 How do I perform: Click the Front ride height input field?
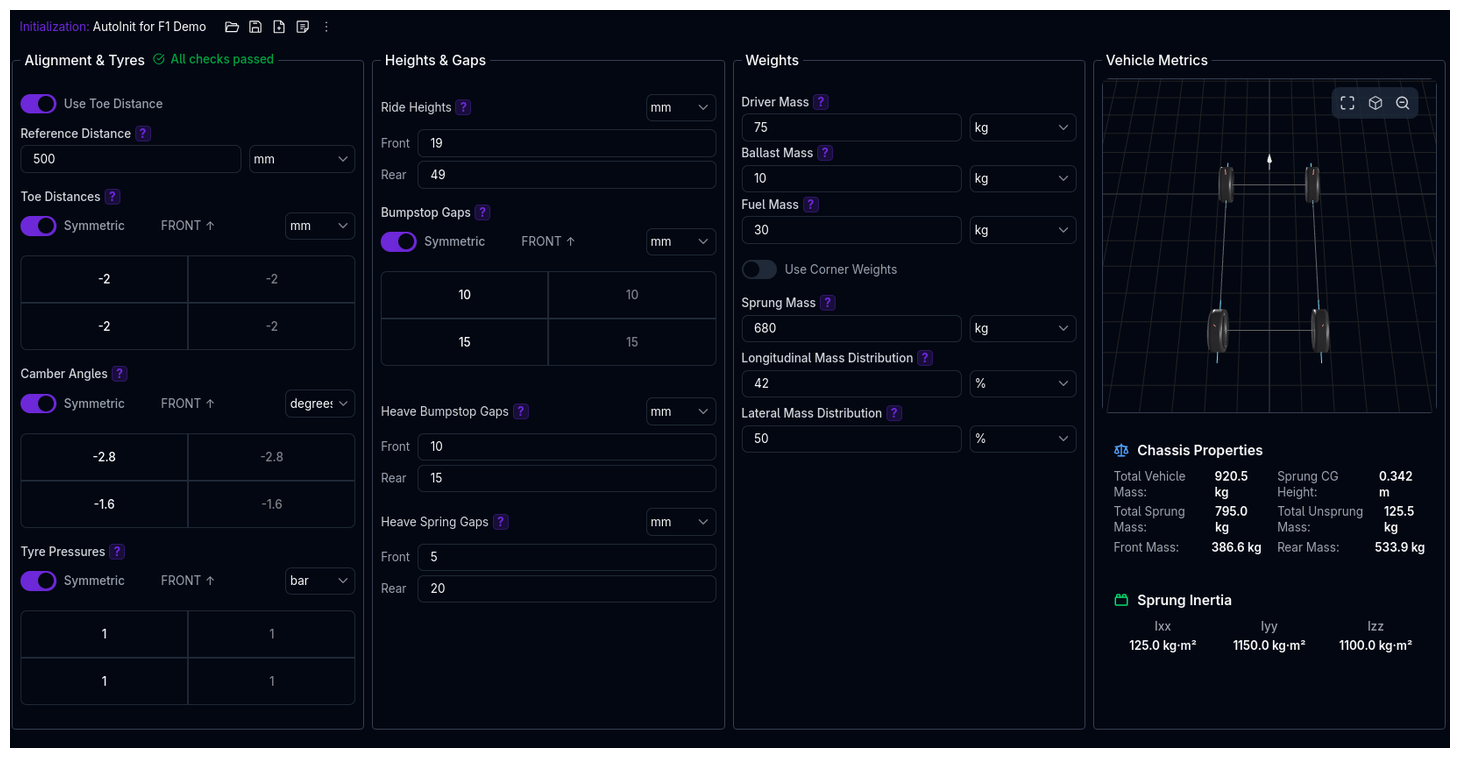coord(566,142)
